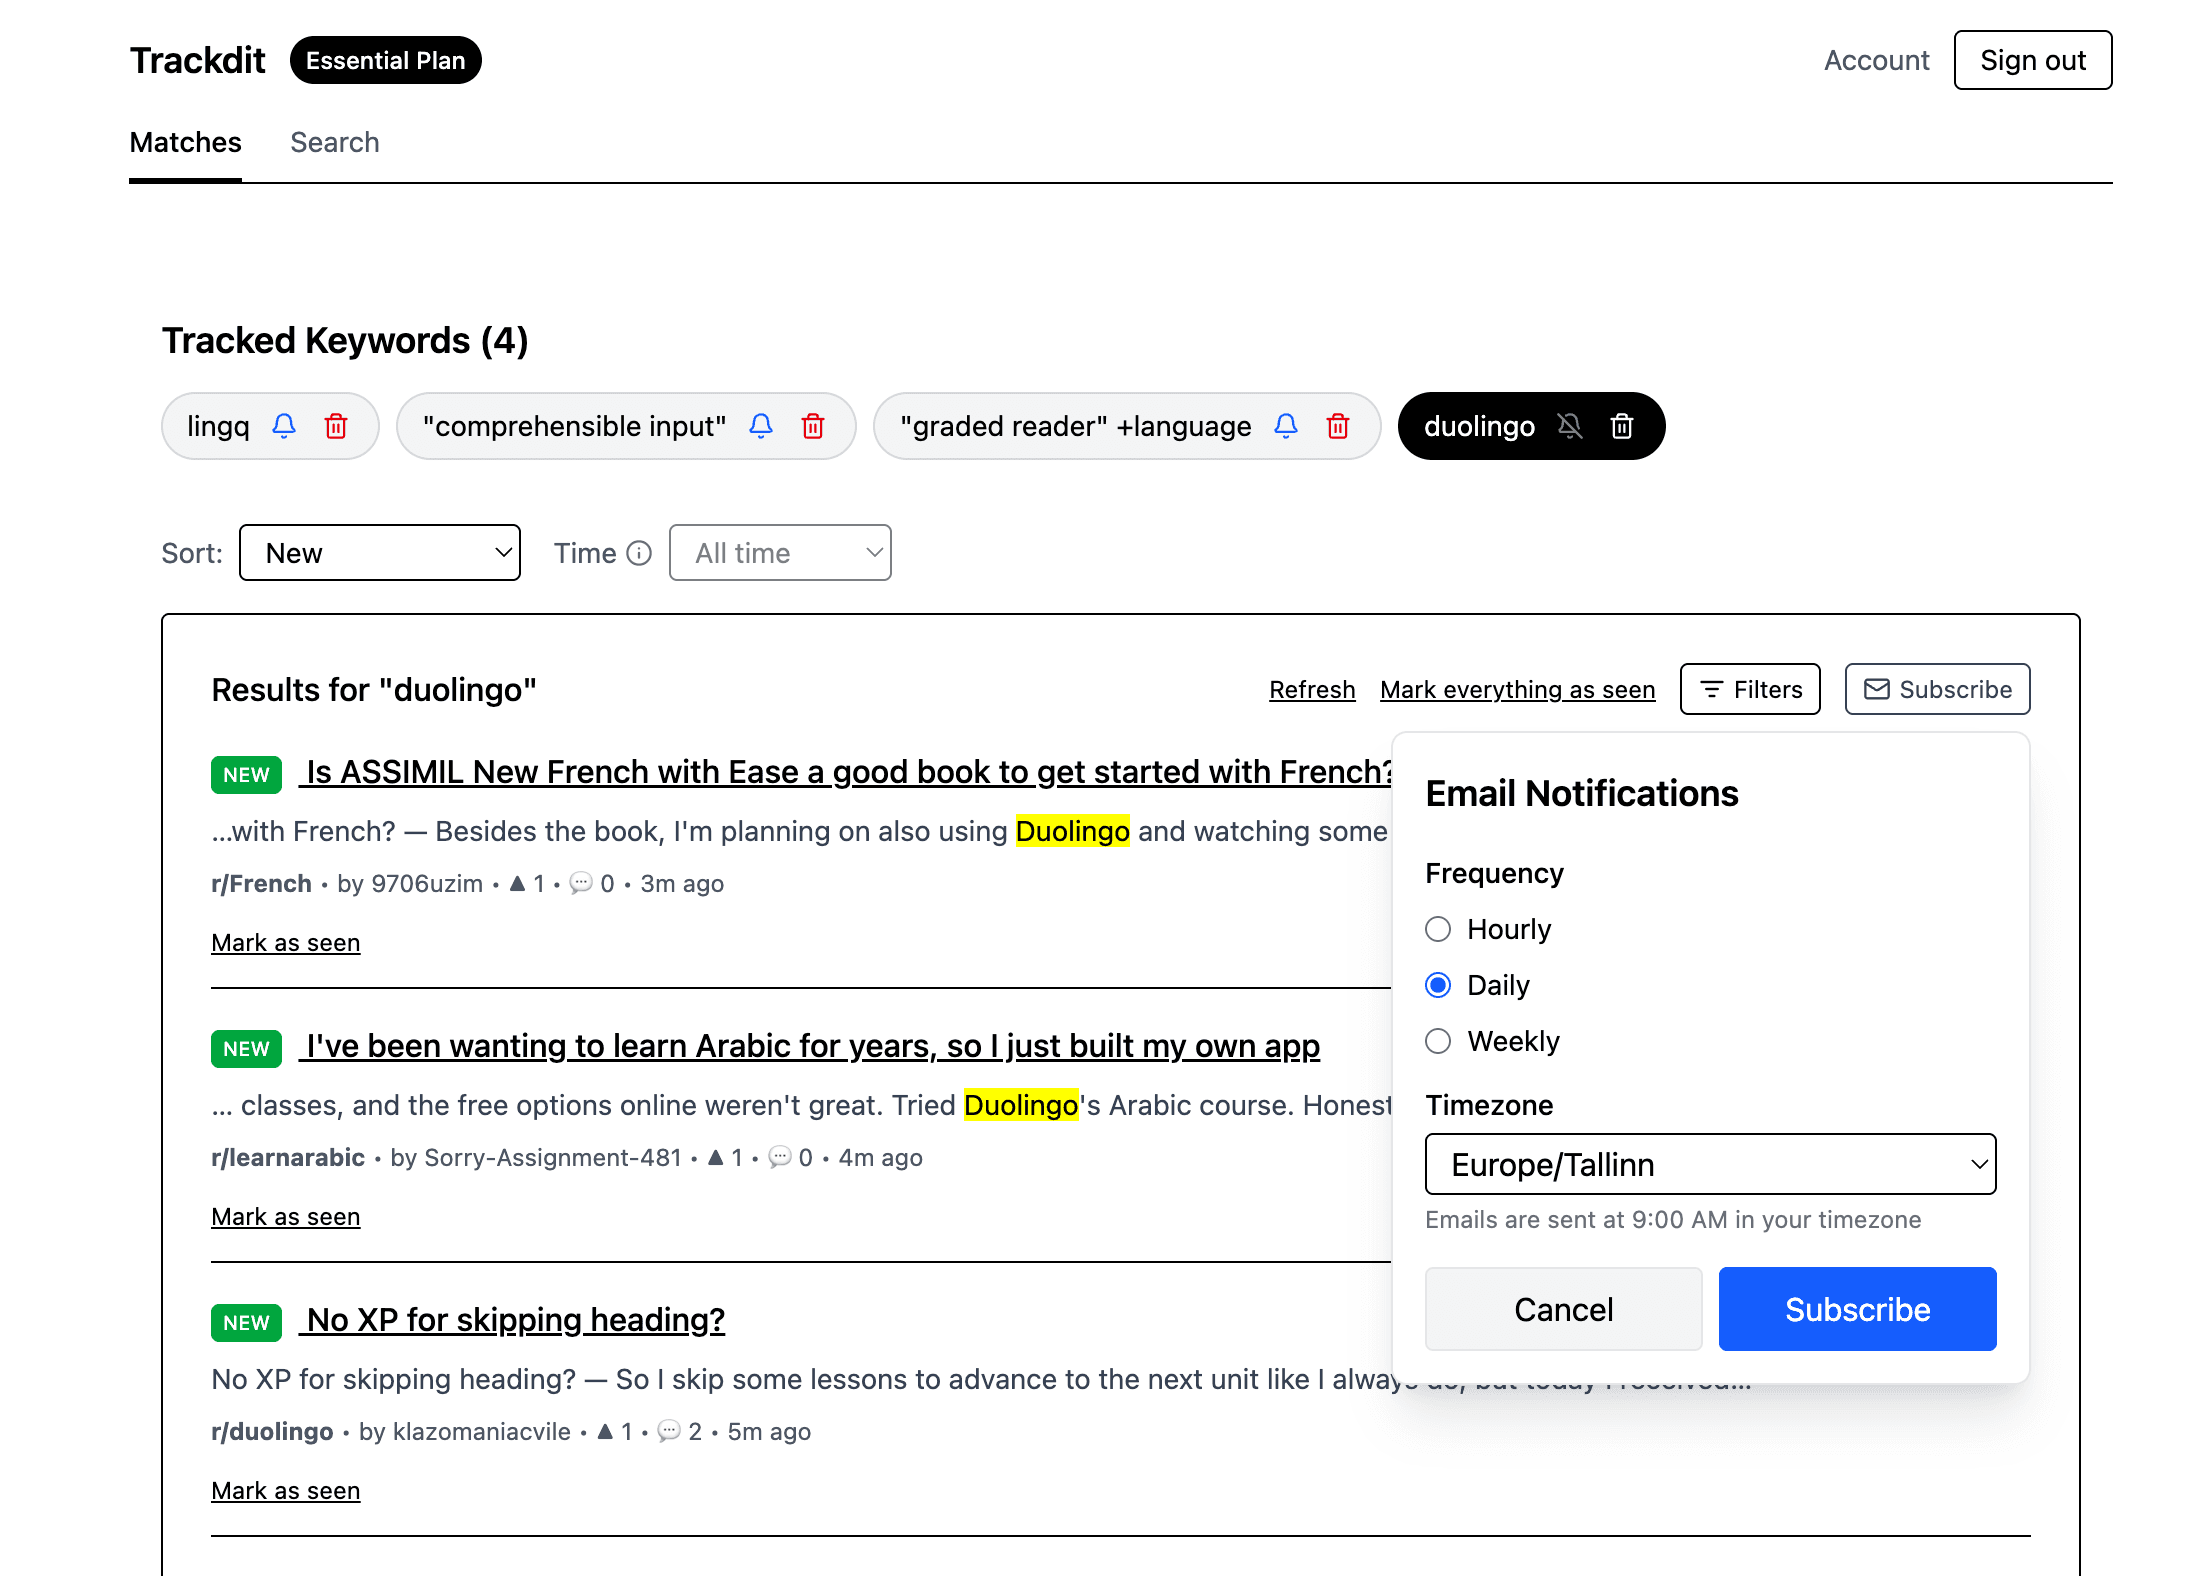Select Weekly email frequency

(1437, 1041)
